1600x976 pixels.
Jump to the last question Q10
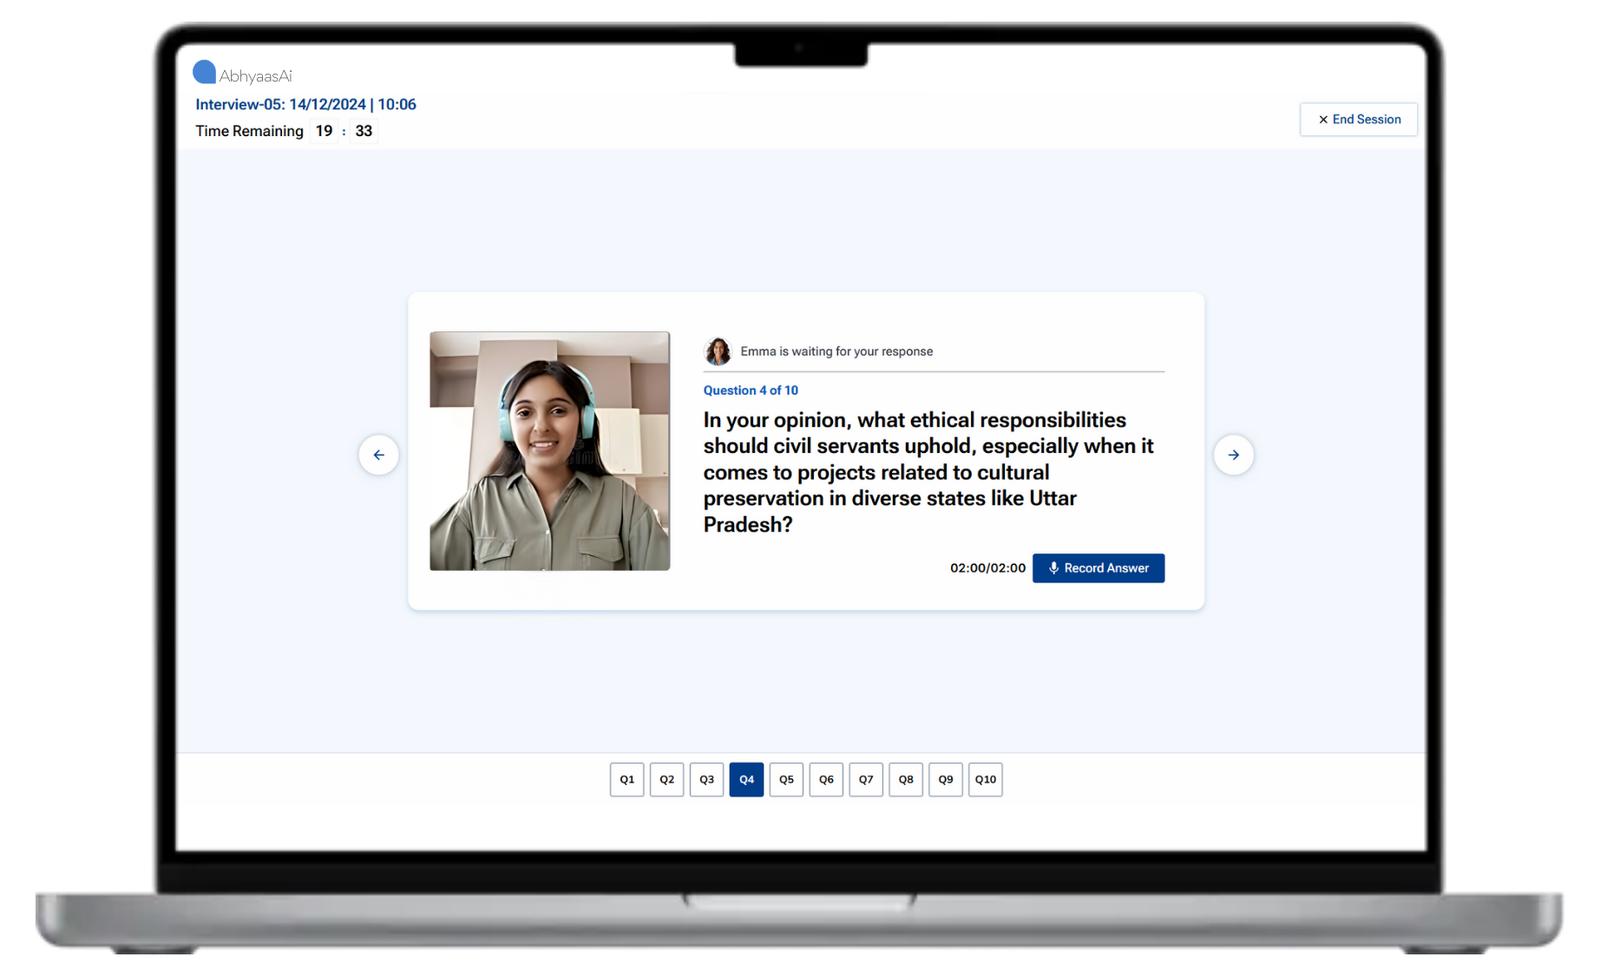(985, 779)
